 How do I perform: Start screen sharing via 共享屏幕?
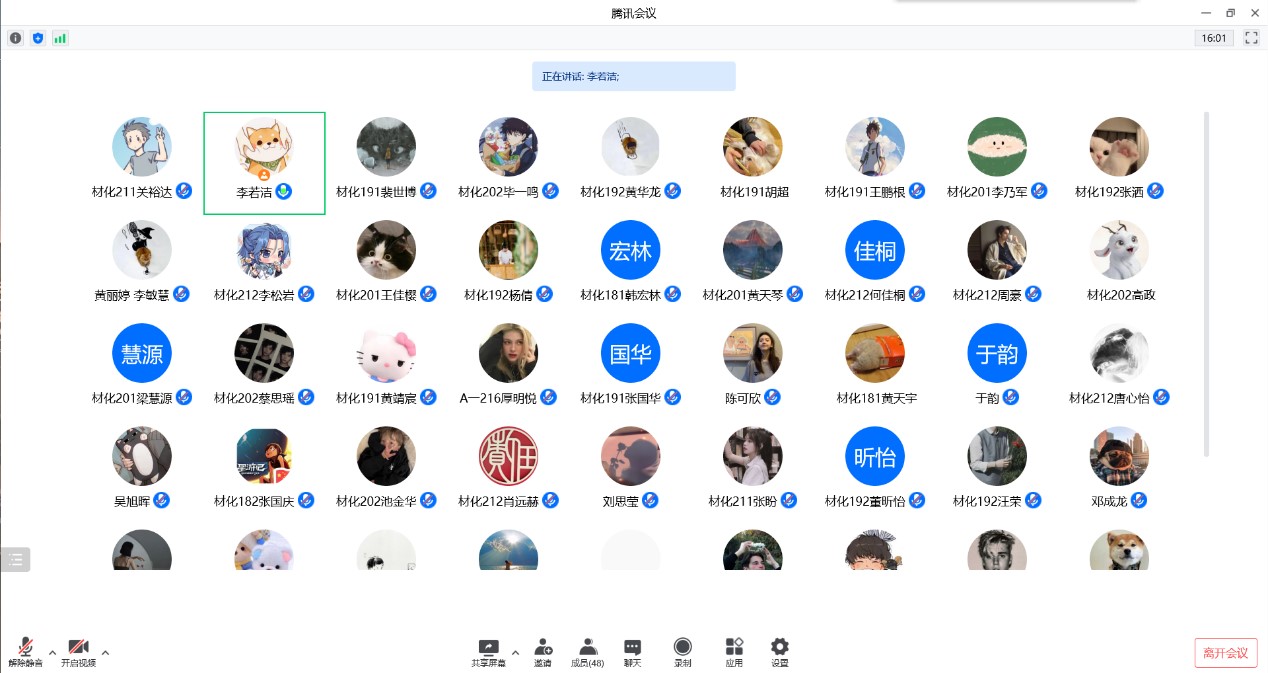pyautogui.click(x=488, y=652)
